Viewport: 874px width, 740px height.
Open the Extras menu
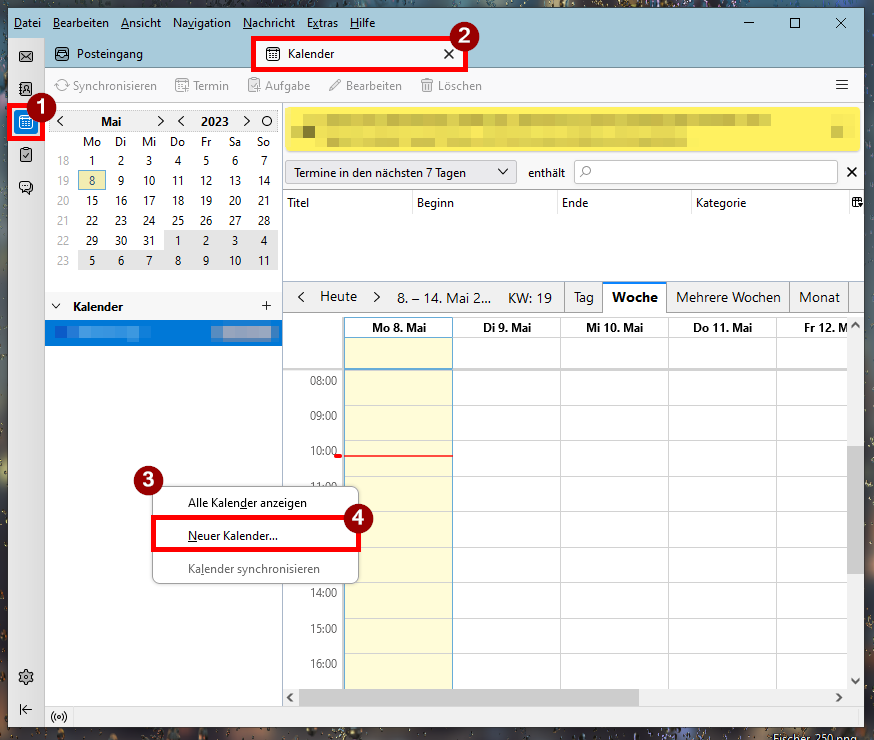pyautogui.click(x=322, y=23)
